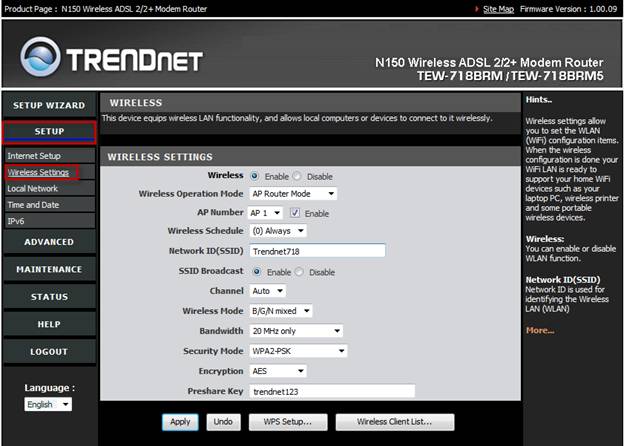Click the Site Map link

(498, 9)
